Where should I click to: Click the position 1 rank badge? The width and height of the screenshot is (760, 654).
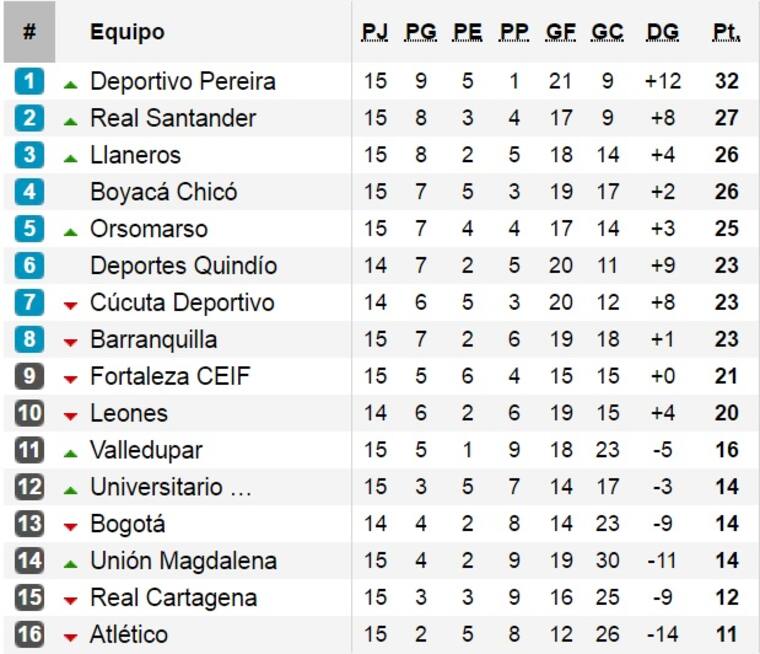point(29,81)
